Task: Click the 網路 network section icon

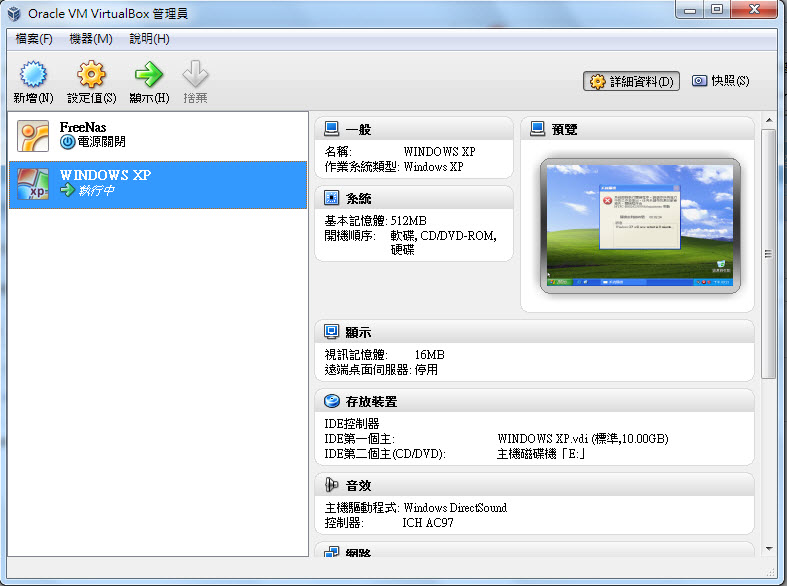Action: click(332, 552)
